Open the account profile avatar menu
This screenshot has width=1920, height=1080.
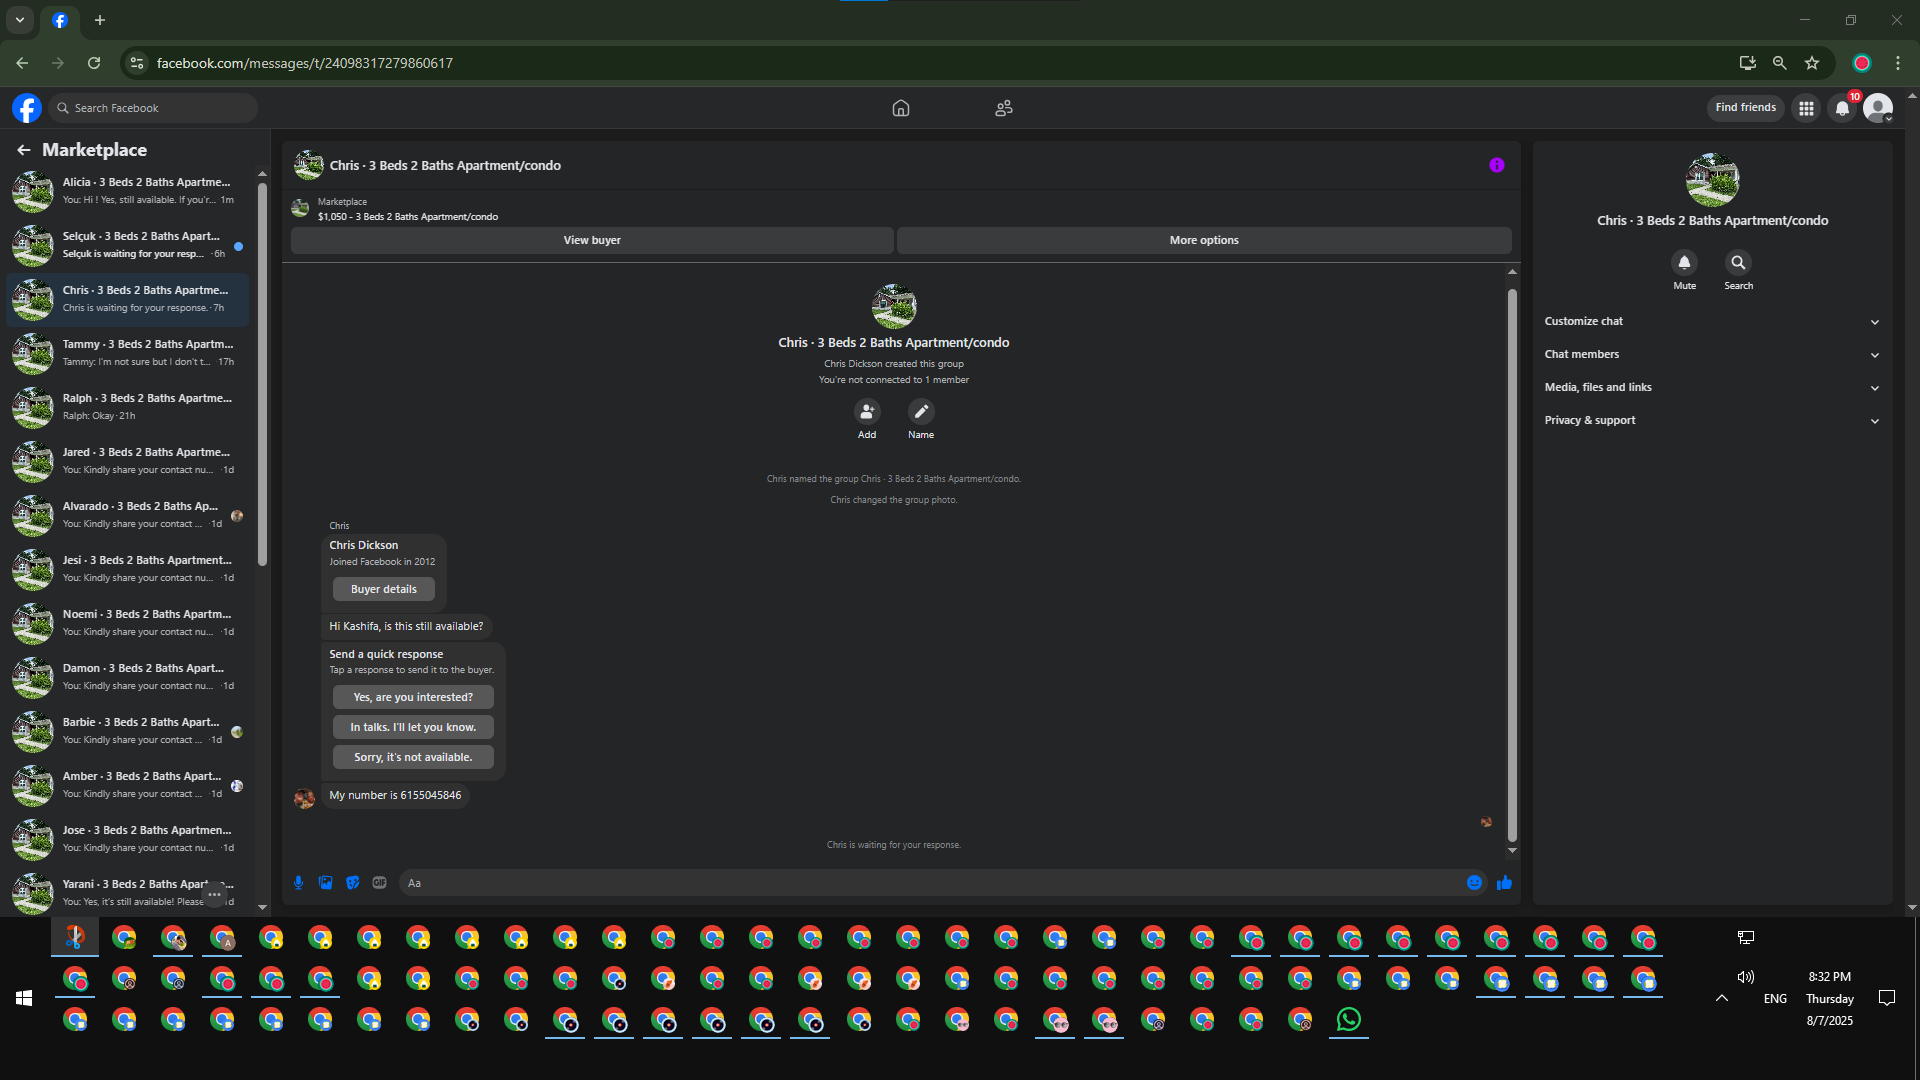[x=1878, y=108]
